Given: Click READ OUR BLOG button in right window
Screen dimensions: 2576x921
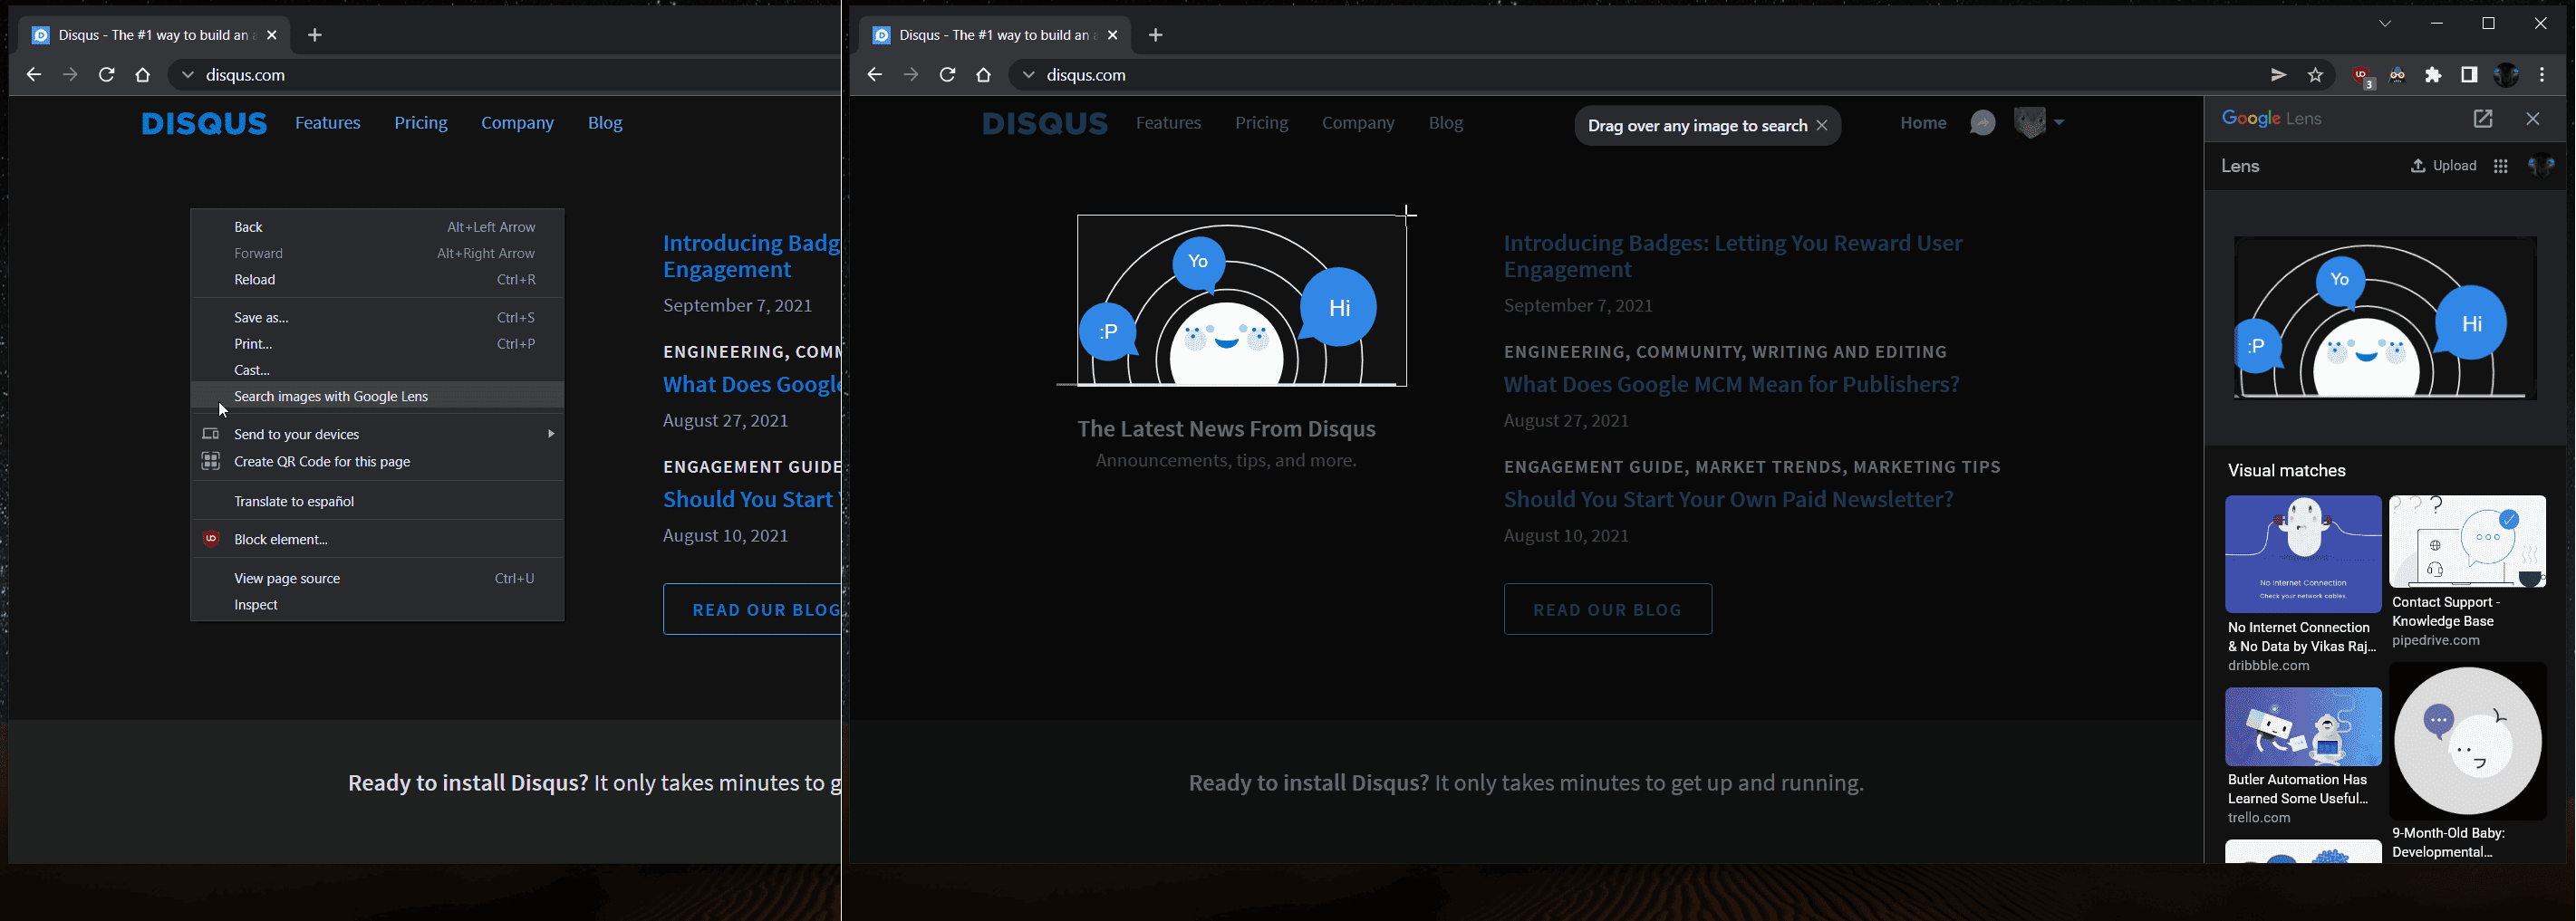Looking at the screenshot, I should click(x=1608, y=609).
